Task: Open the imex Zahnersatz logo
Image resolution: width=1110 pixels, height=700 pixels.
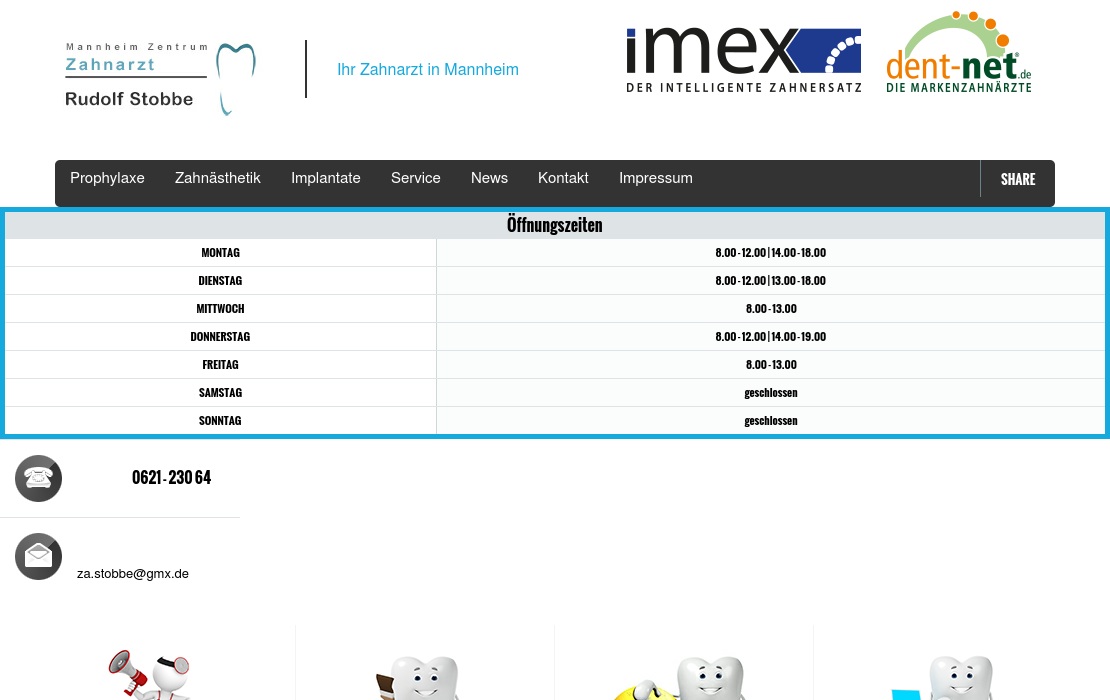Action: pyautogui.click(x=743, y=60)
